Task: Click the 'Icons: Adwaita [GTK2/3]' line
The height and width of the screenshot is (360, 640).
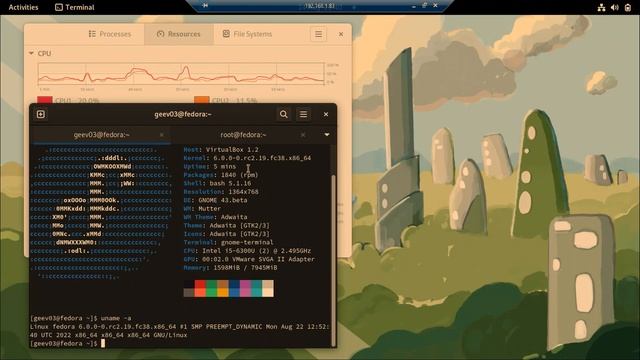Action: click(227, 234)
